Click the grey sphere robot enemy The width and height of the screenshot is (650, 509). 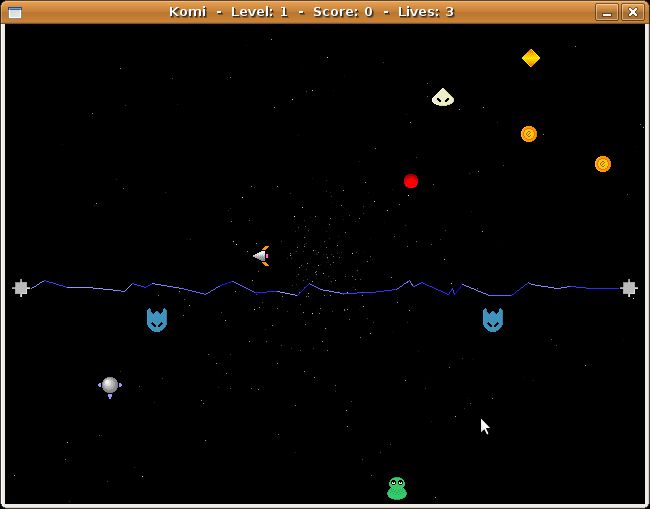[x=110, y=387]
